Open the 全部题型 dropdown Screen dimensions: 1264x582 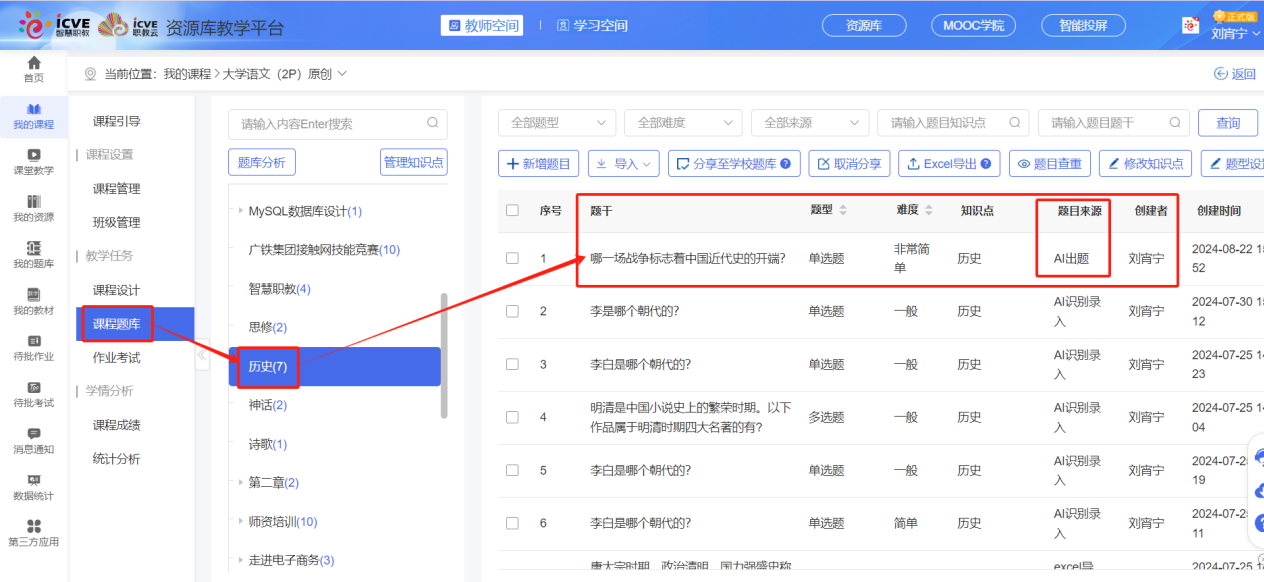point(556,122)
